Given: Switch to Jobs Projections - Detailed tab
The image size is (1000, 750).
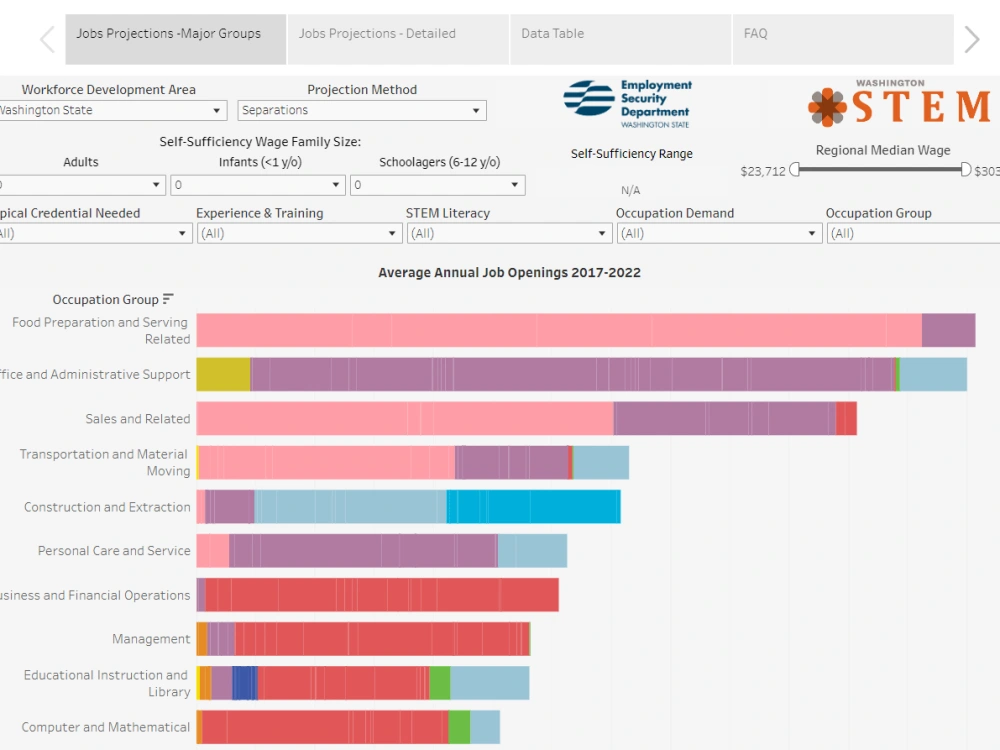Looking at the screenshot, I should click(398, 40).
